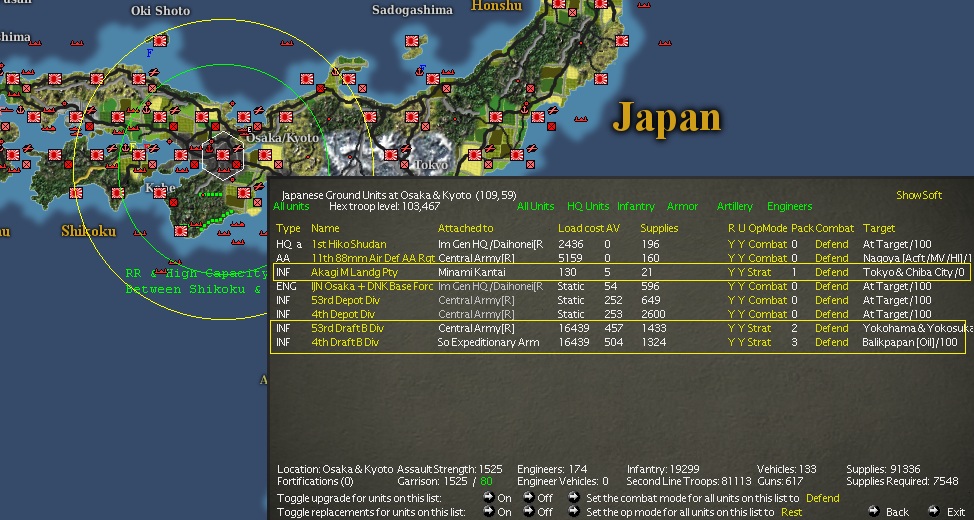Click the 'Supplies: 91336' readout
This screenshot has width=974, height=520.
(x=883, y=469)
